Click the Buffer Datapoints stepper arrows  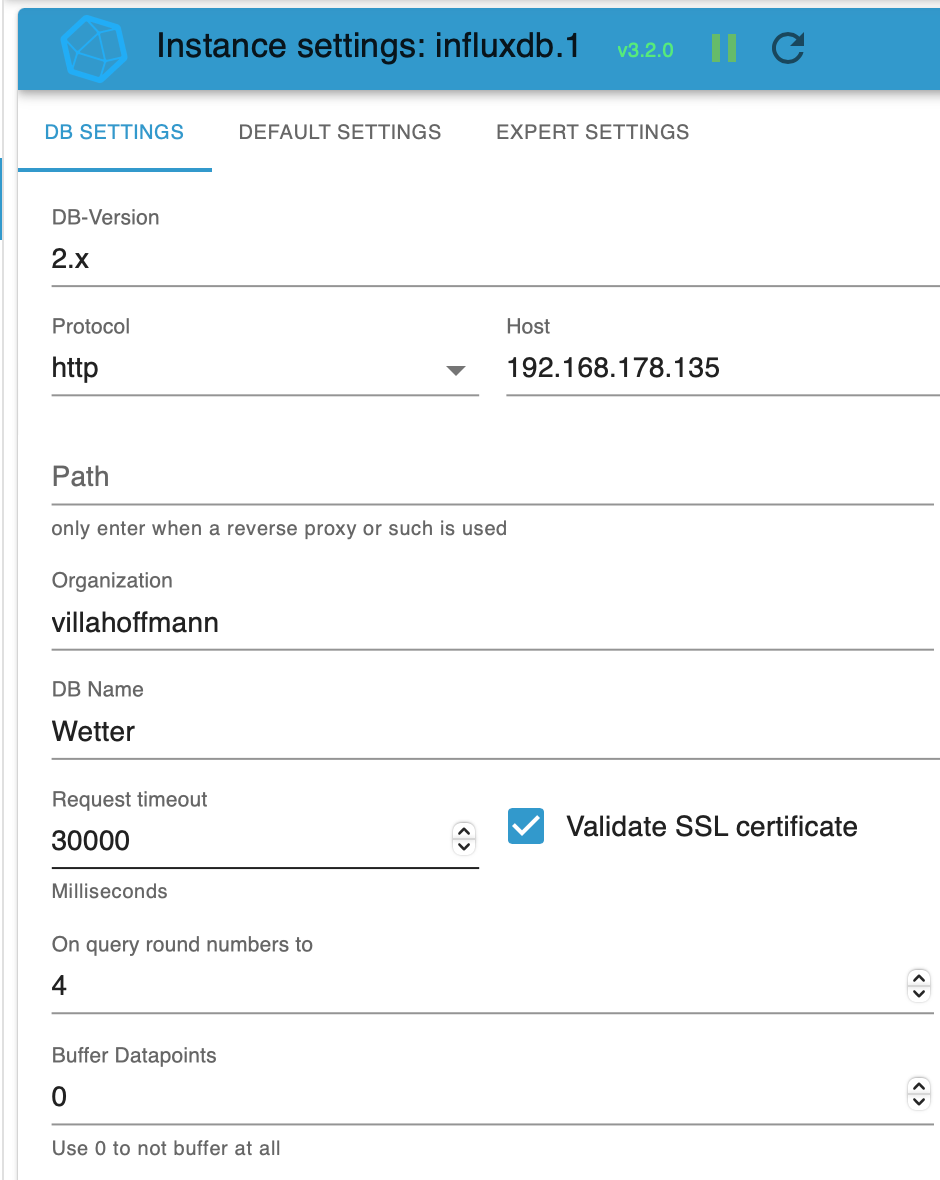pos(918,1095)
